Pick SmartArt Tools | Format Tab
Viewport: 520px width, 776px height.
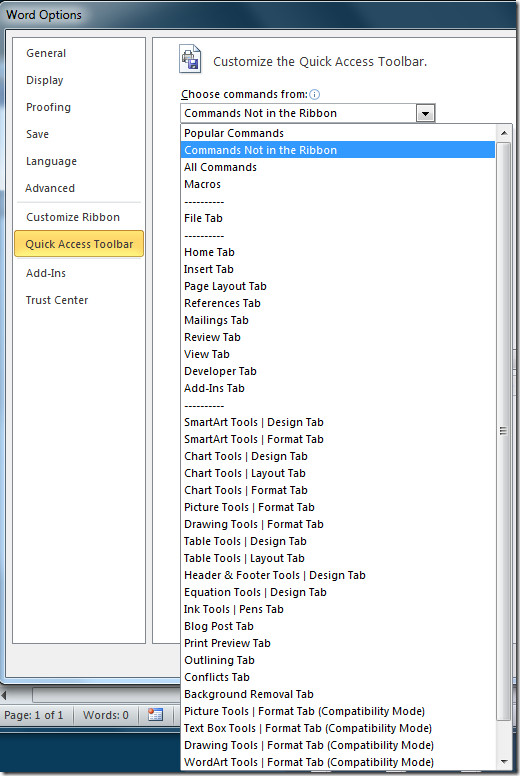(338, 439)
